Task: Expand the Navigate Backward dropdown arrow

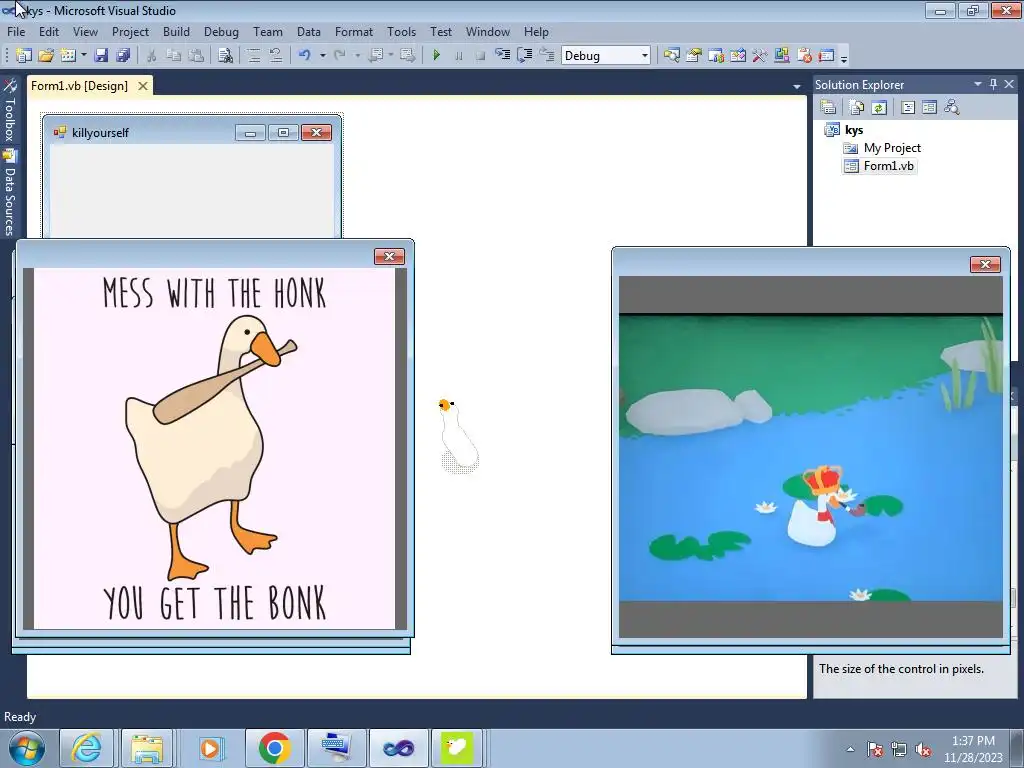Action: [391, 56]
